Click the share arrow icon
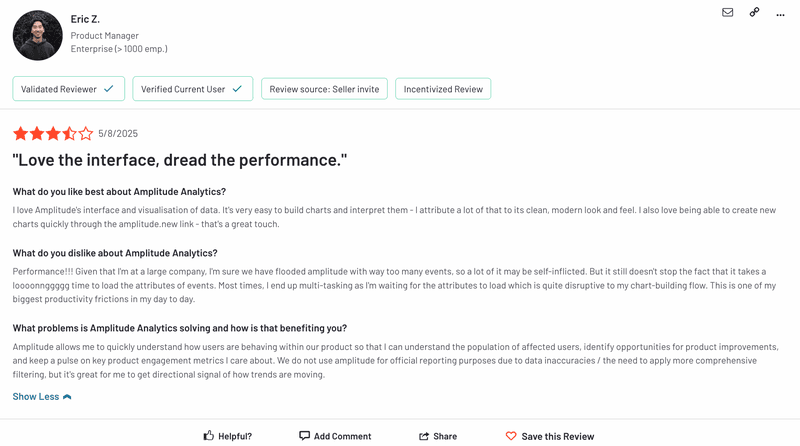 click(x=424, y=436)
